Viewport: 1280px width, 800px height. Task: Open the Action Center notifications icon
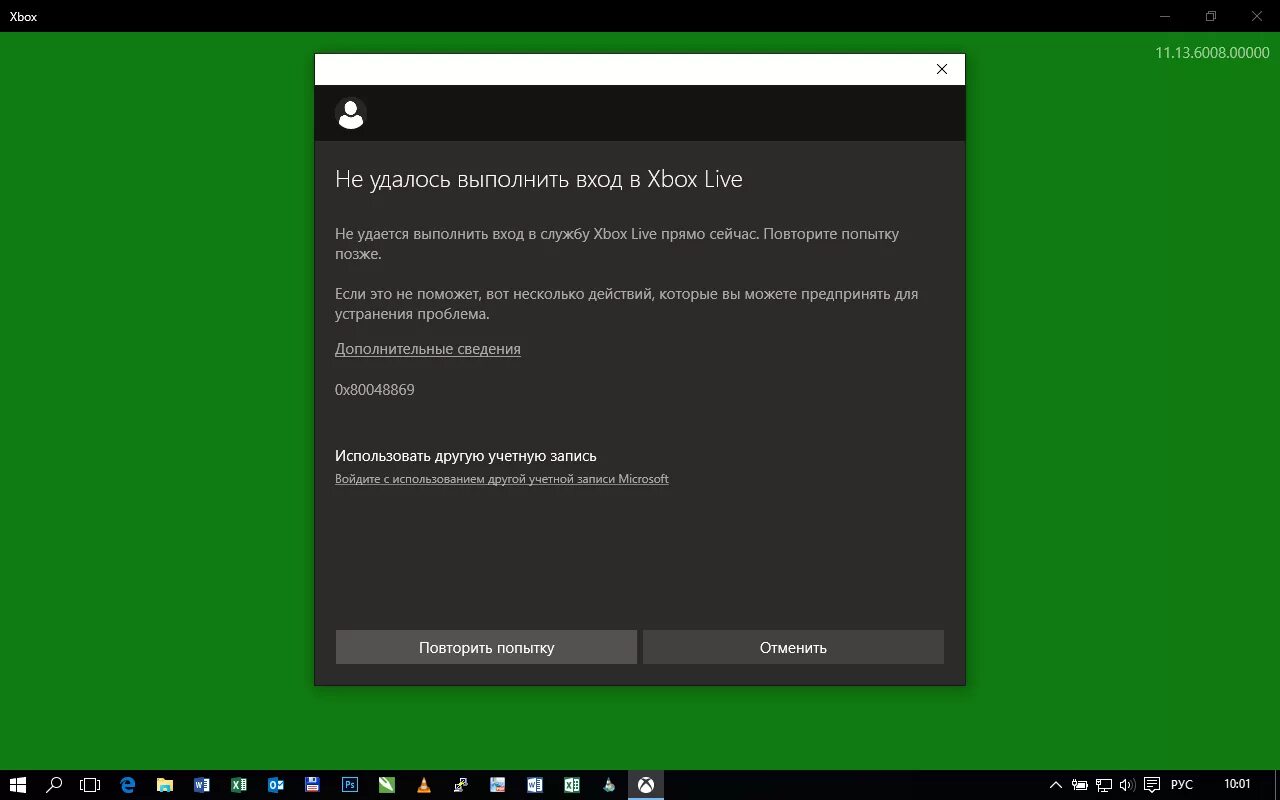pos(1152,785)
